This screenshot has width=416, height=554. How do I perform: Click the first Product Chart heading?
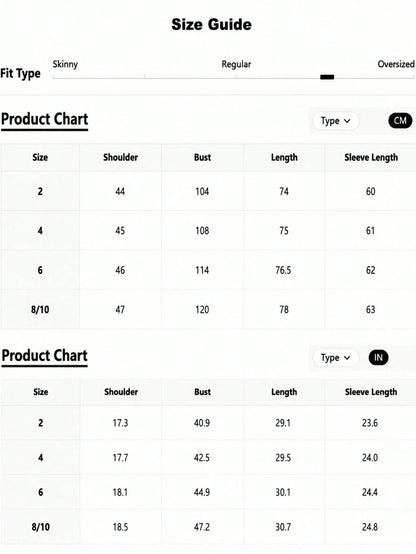pyautogui.click(x=45, y=119)
